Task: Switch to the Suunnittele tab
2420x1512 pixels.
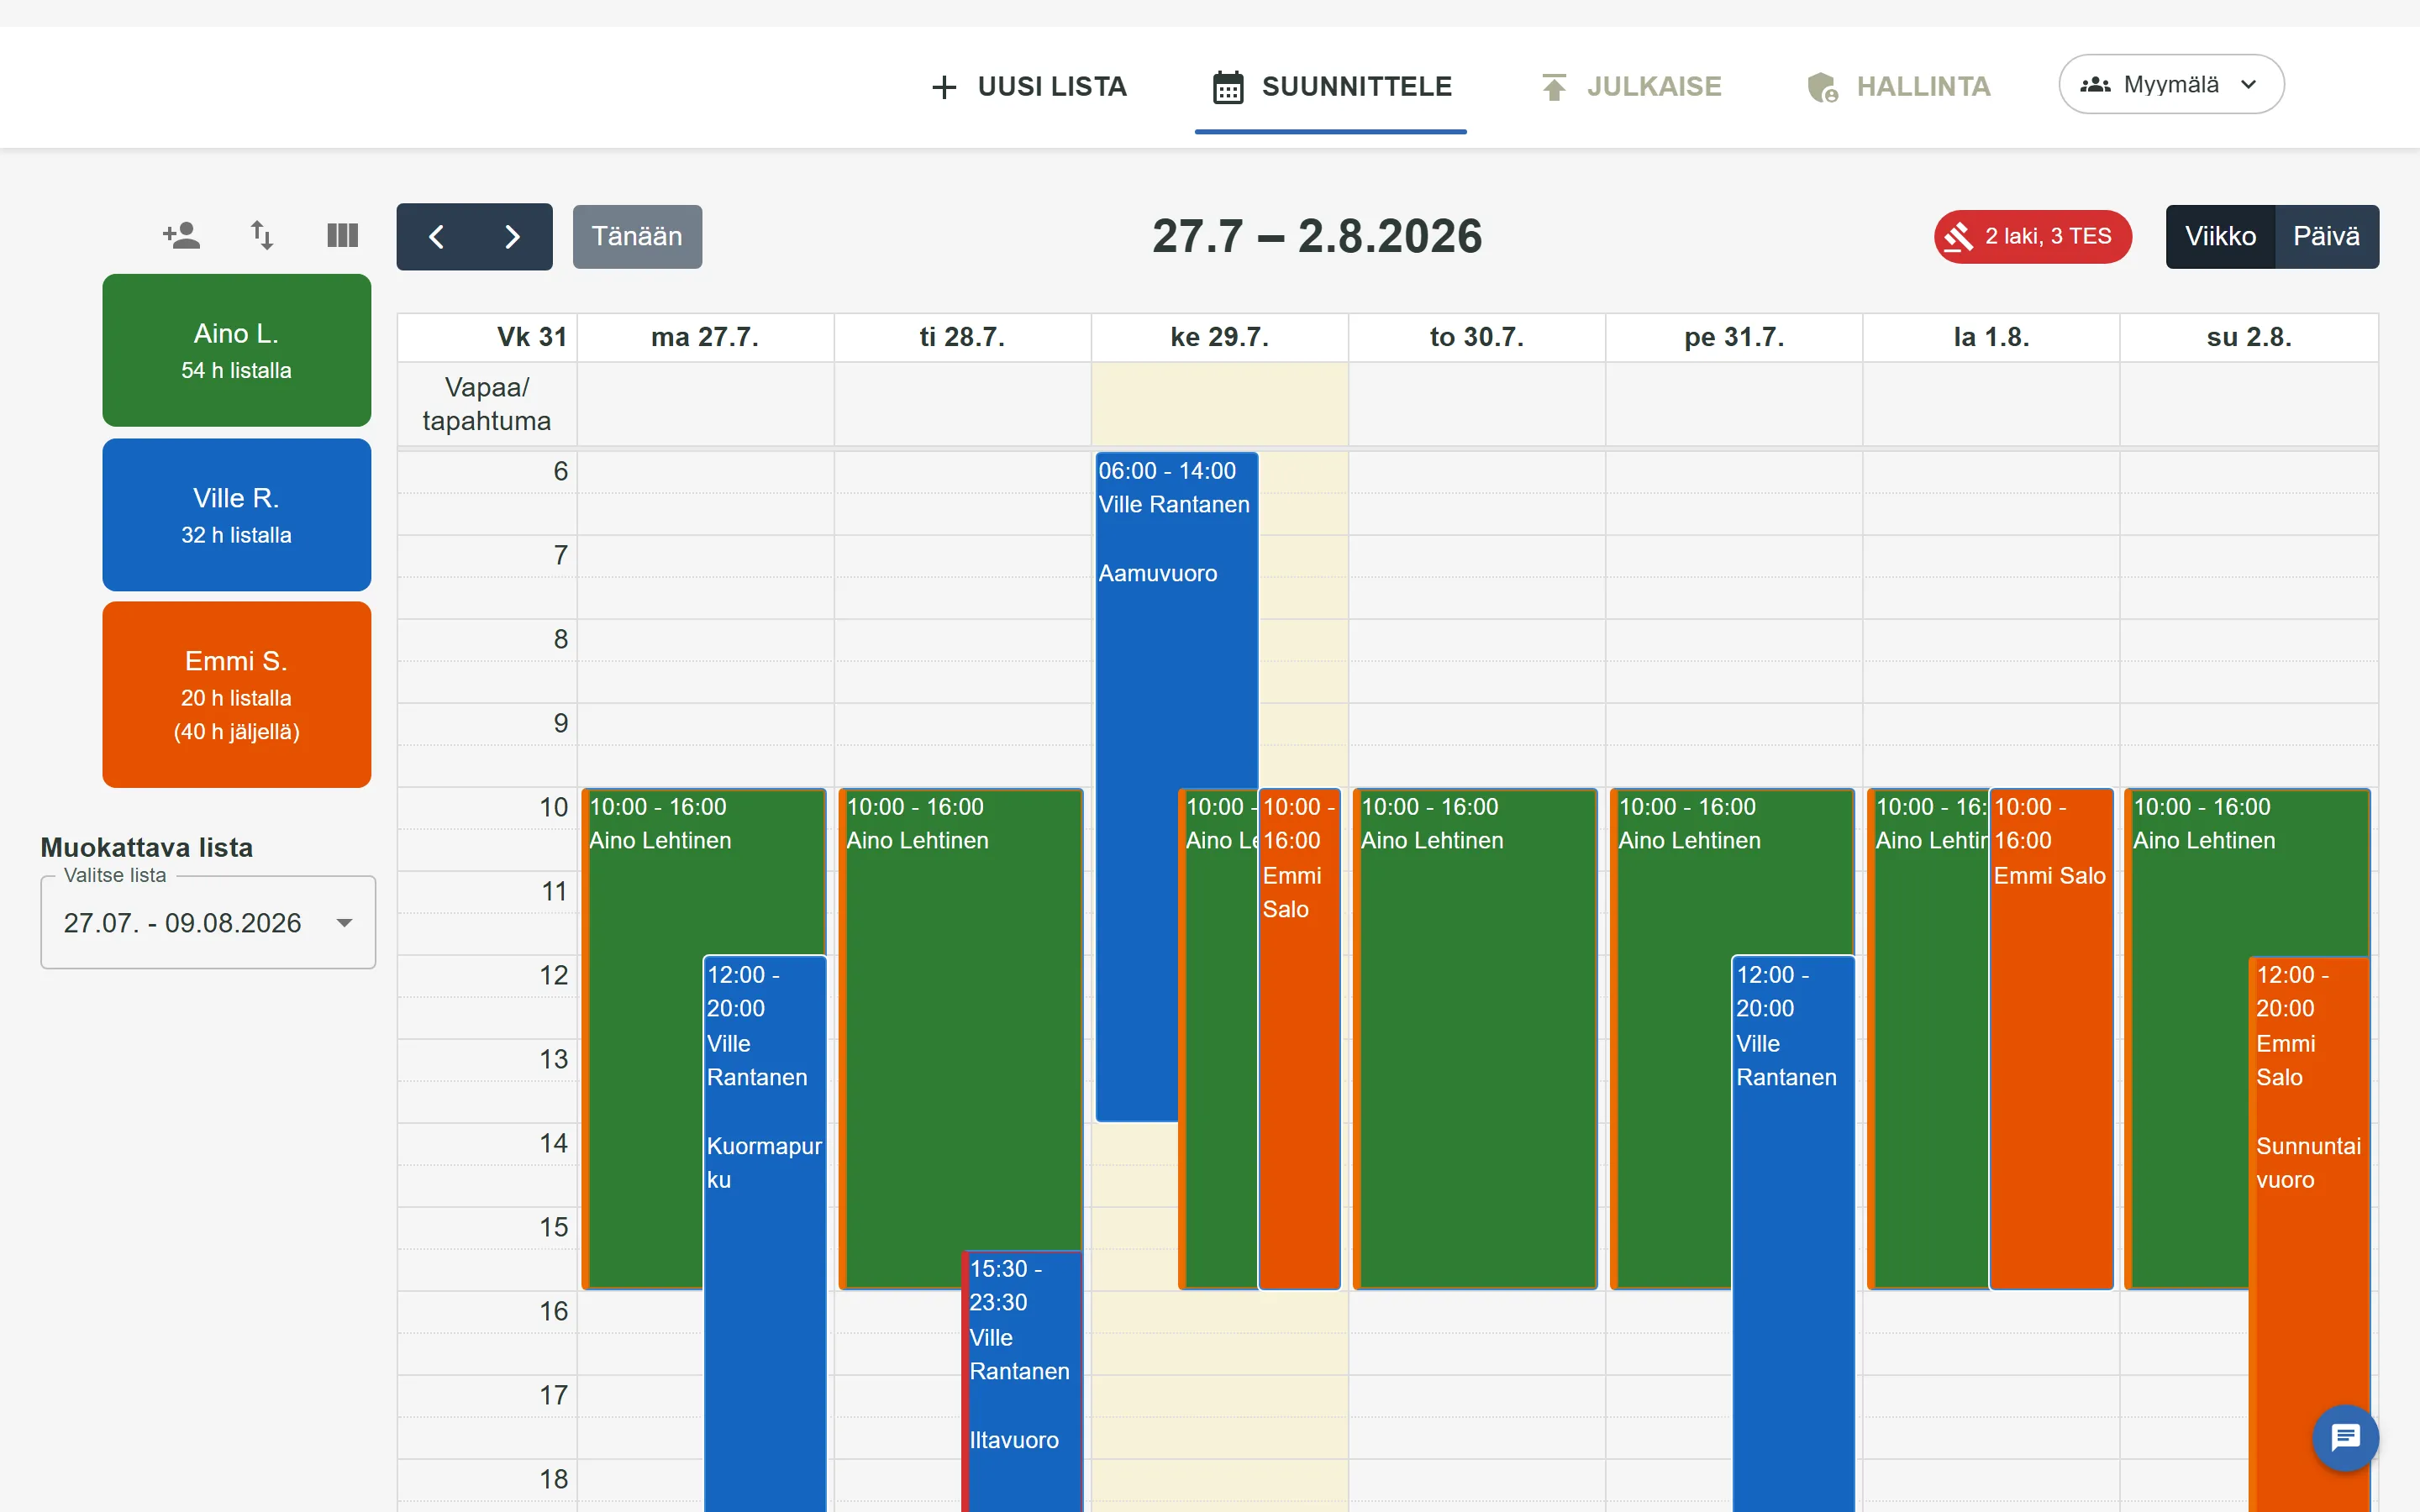Action: (x=1331, y=87)
